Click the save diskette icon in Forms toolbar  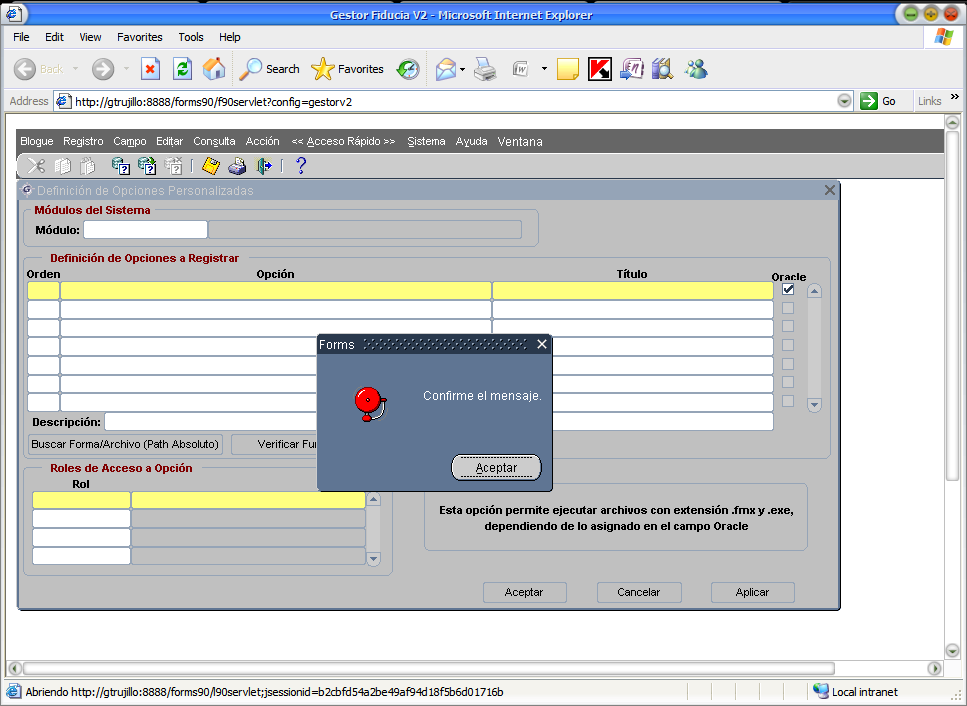pyautogui.click(x=211, y=166)
